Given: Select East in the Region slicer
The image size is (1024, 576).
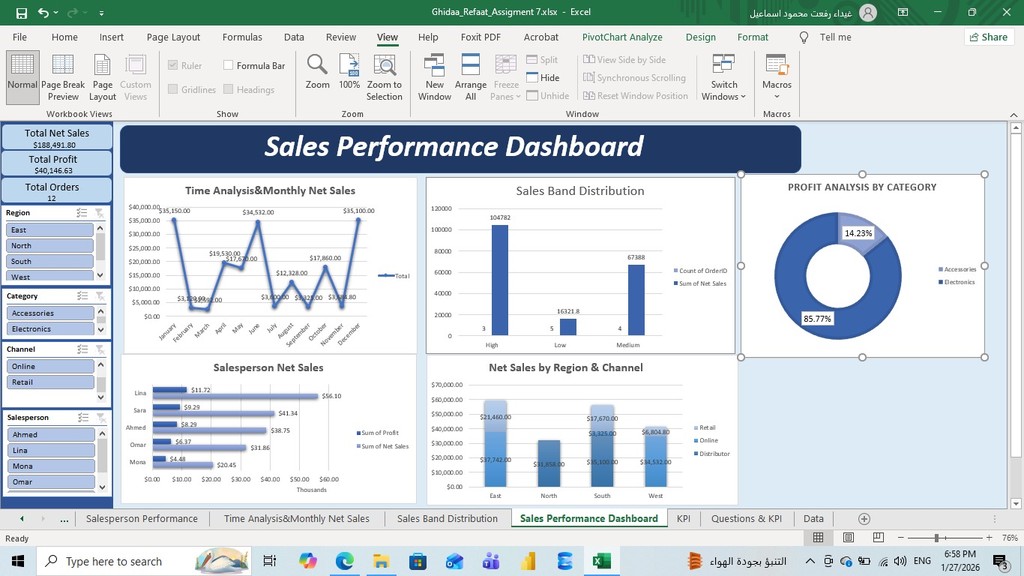Looking at the screenshot, I should click(x=50, y=230).
